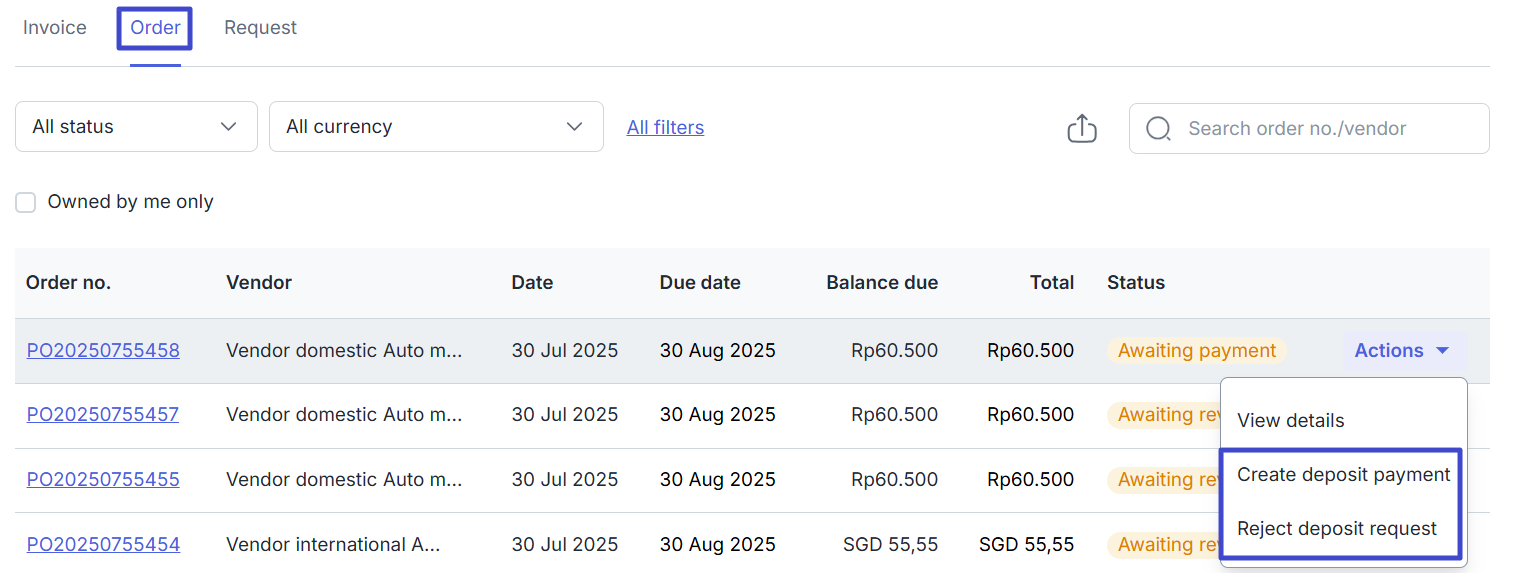1515x573 pixels.
Task: Expand the All currency dropdown
Action: click(435, 127)
